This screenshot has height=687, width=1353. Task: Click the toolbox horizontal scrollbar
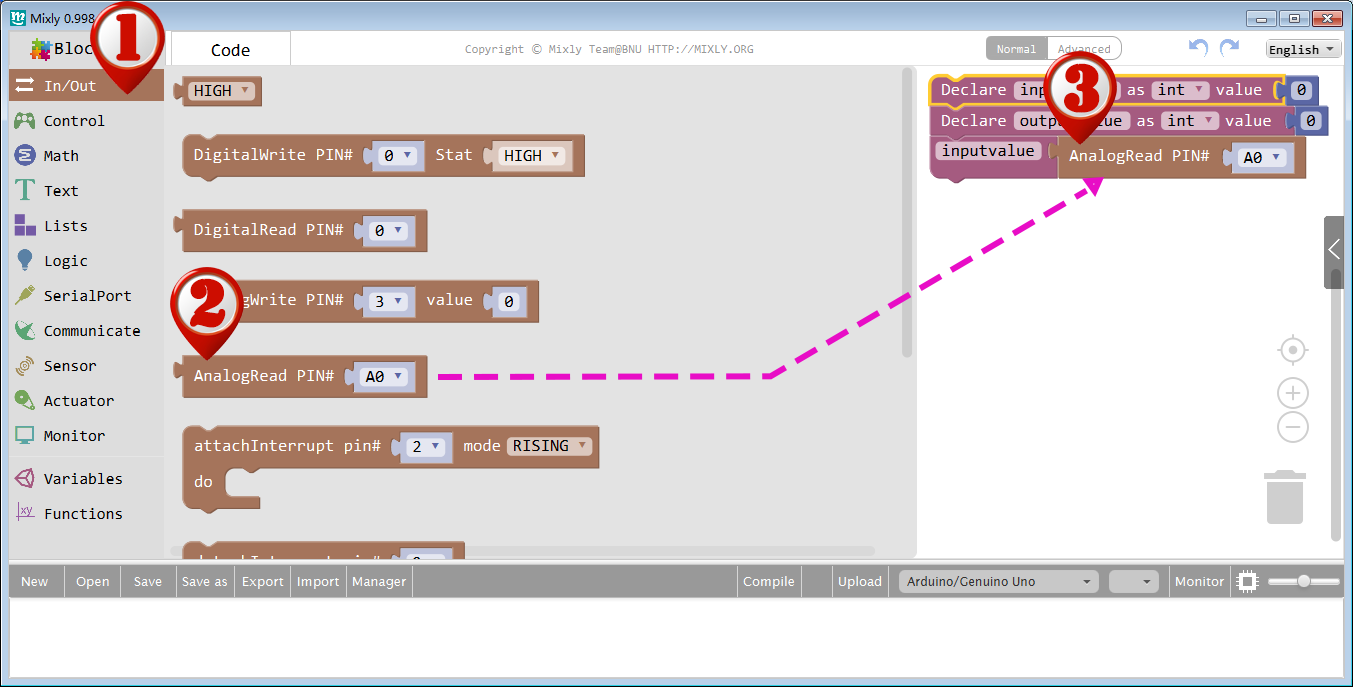click(522, 551)
